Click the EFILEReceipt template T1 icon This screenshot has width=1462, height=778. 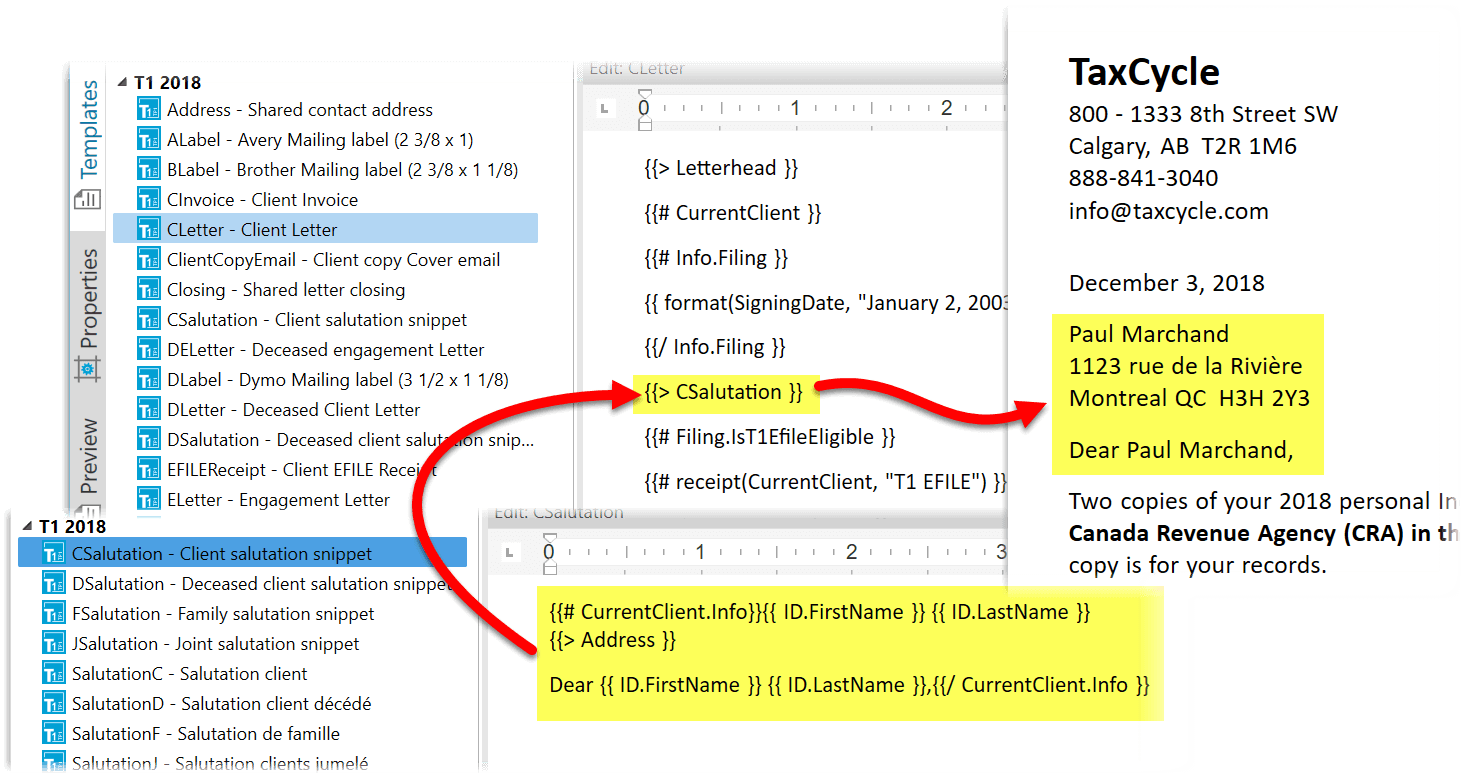point(149,470)
